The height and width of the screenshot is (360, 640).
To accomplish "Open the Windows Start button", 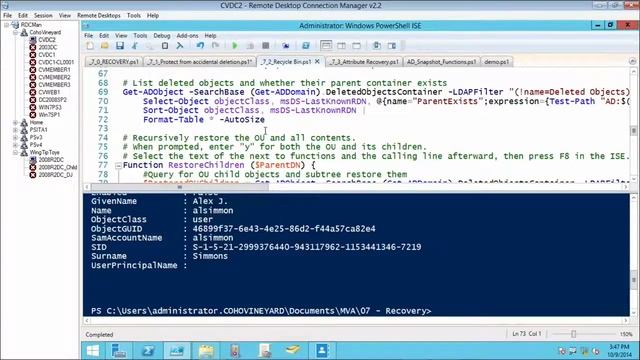I will point(93,351).
